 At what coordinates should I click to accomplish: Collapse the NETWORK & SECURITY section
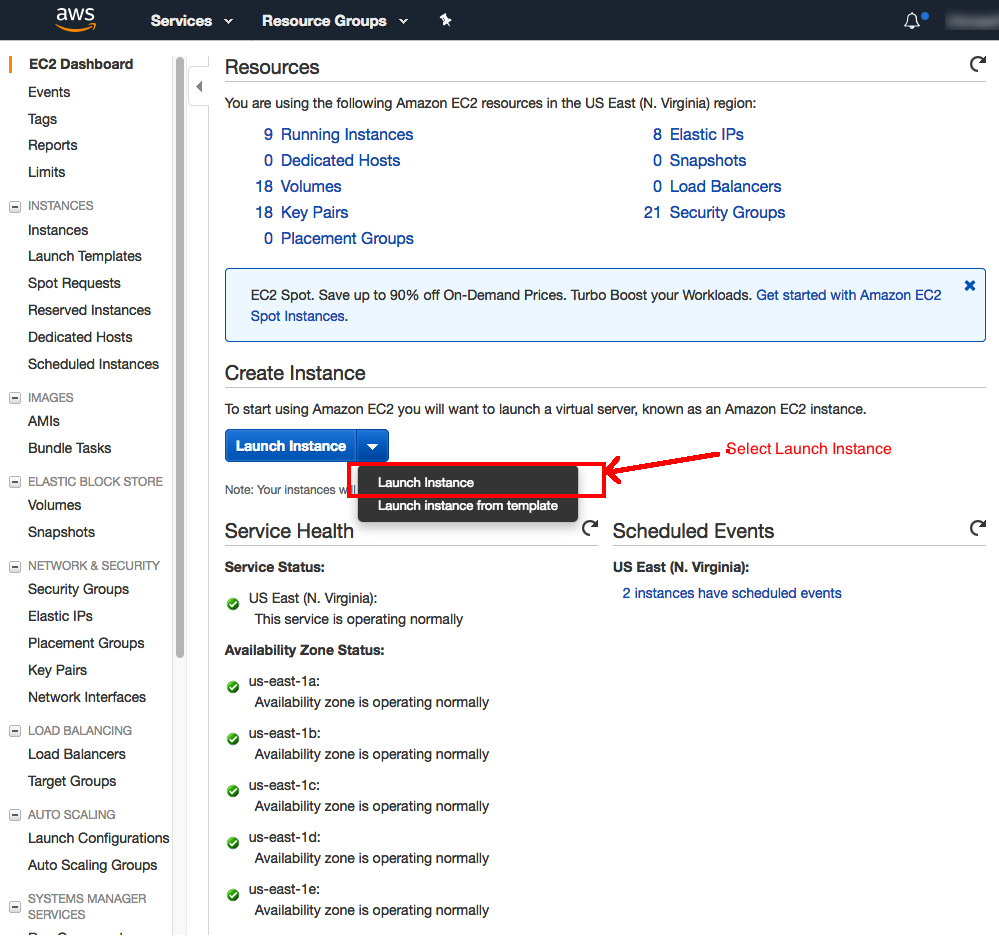pos(15,566)
